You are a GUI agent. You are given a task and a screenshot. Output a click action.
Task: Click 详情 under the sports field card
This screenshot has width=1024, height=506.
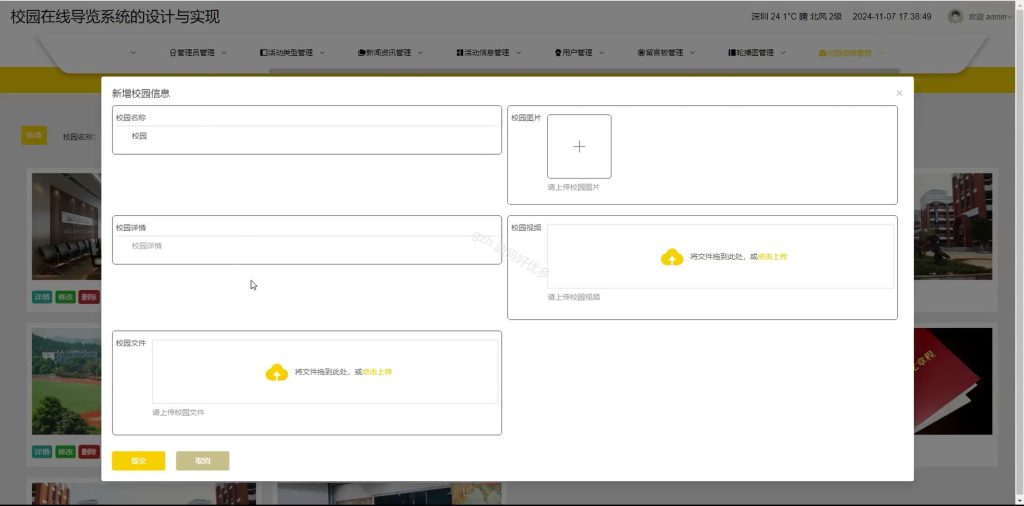pos(42,452)
